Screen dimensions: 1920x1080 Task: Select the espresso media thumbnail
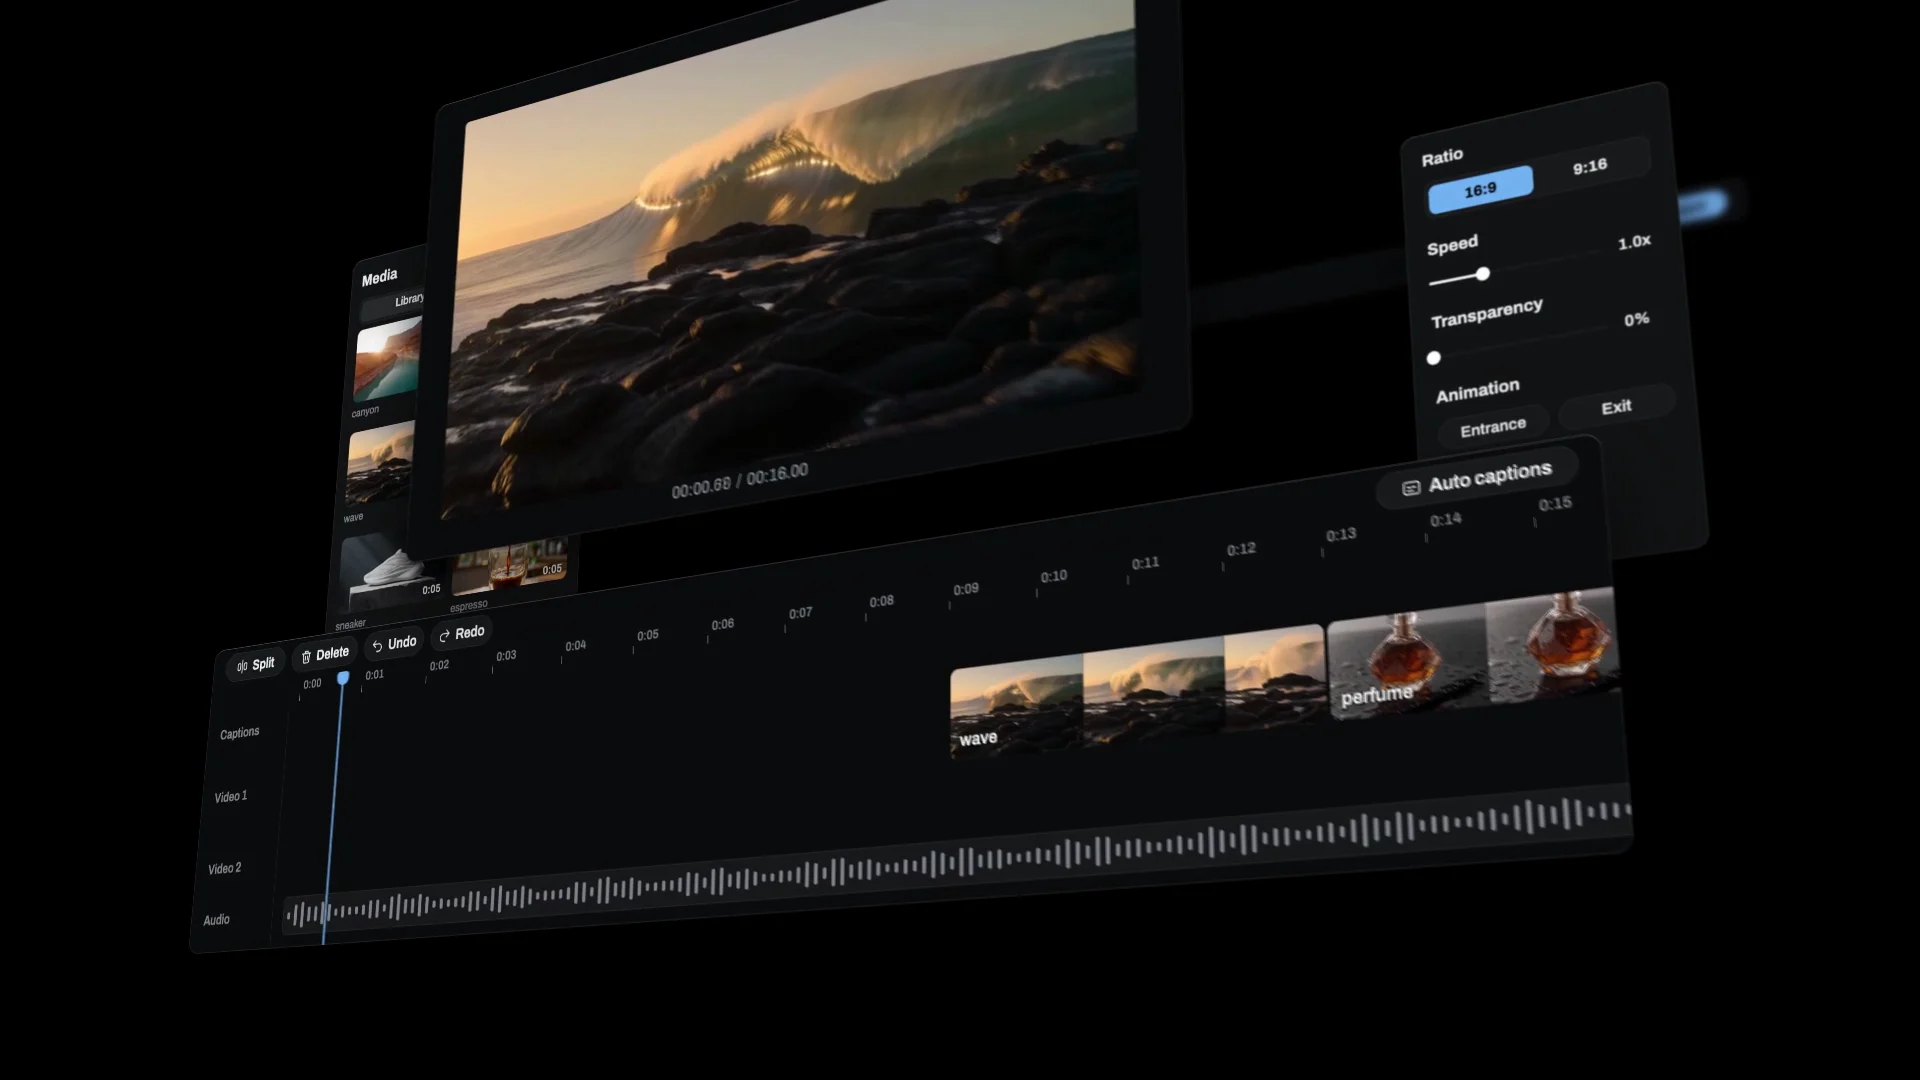(510, 567)
